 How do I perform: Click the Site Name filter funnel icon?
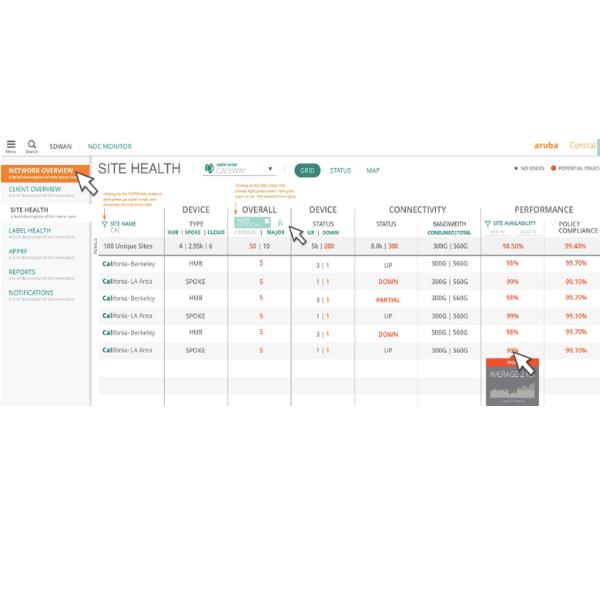105,224
